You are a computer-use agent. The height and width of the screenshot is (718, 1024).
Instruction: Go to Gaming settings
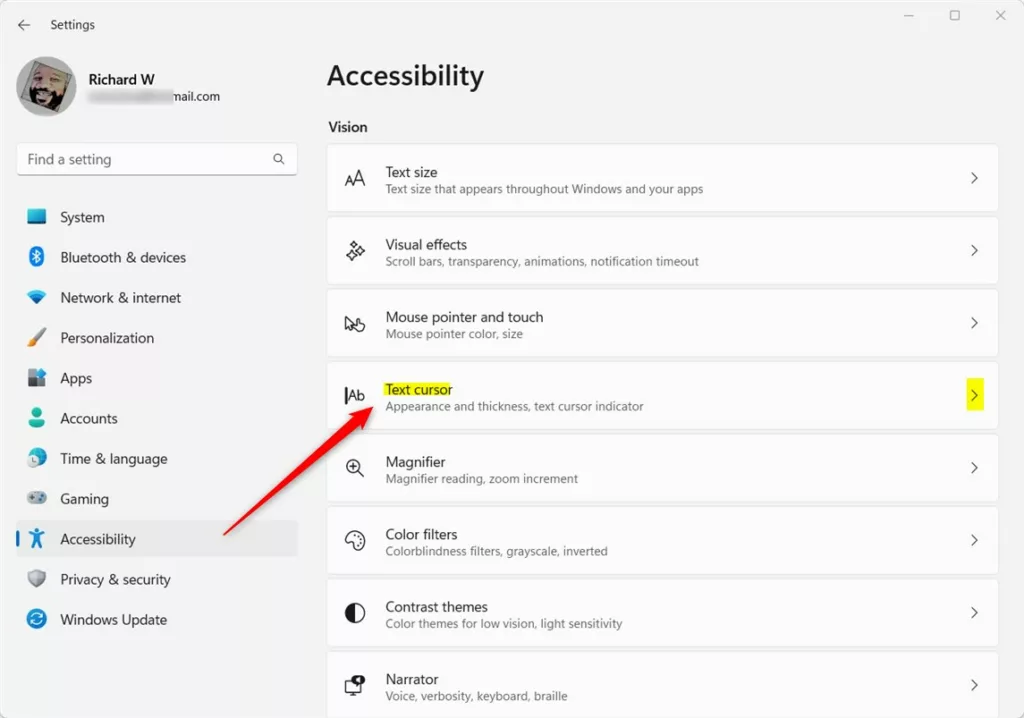[84, 499]
